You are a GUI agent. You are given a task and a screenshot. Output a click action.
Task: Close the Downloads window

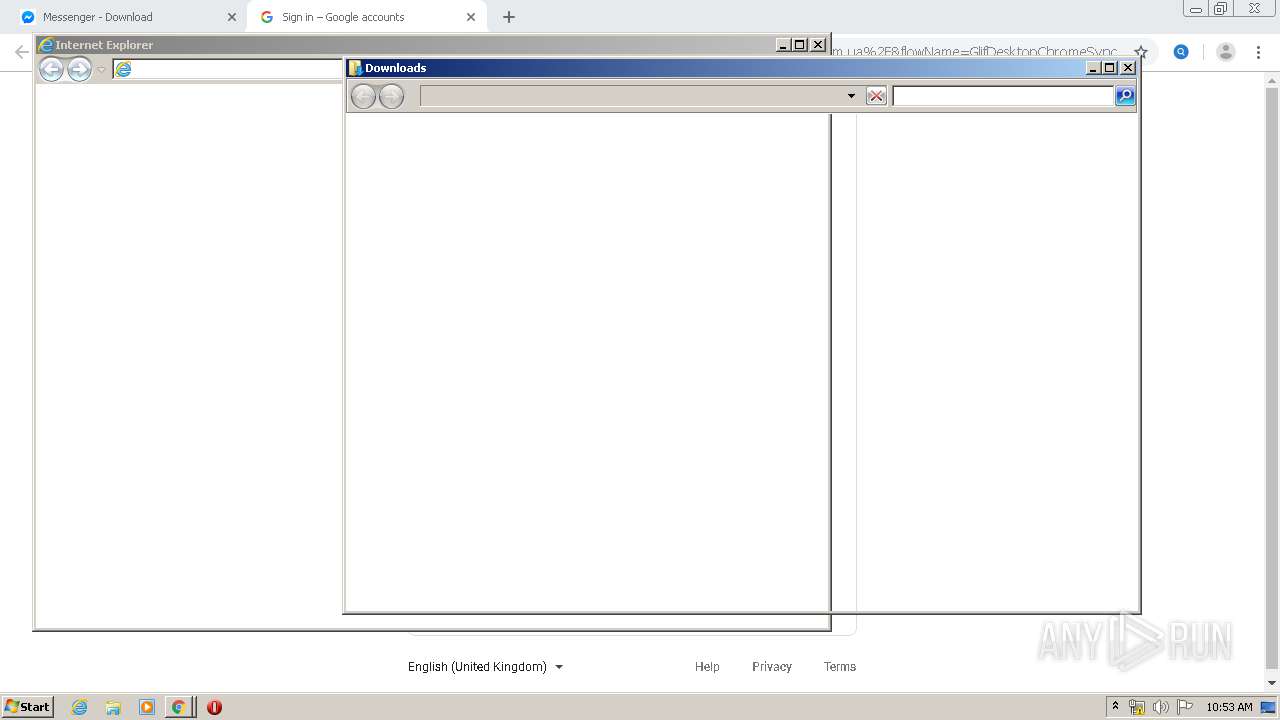pyautogui.click(x=1128, y=68)
